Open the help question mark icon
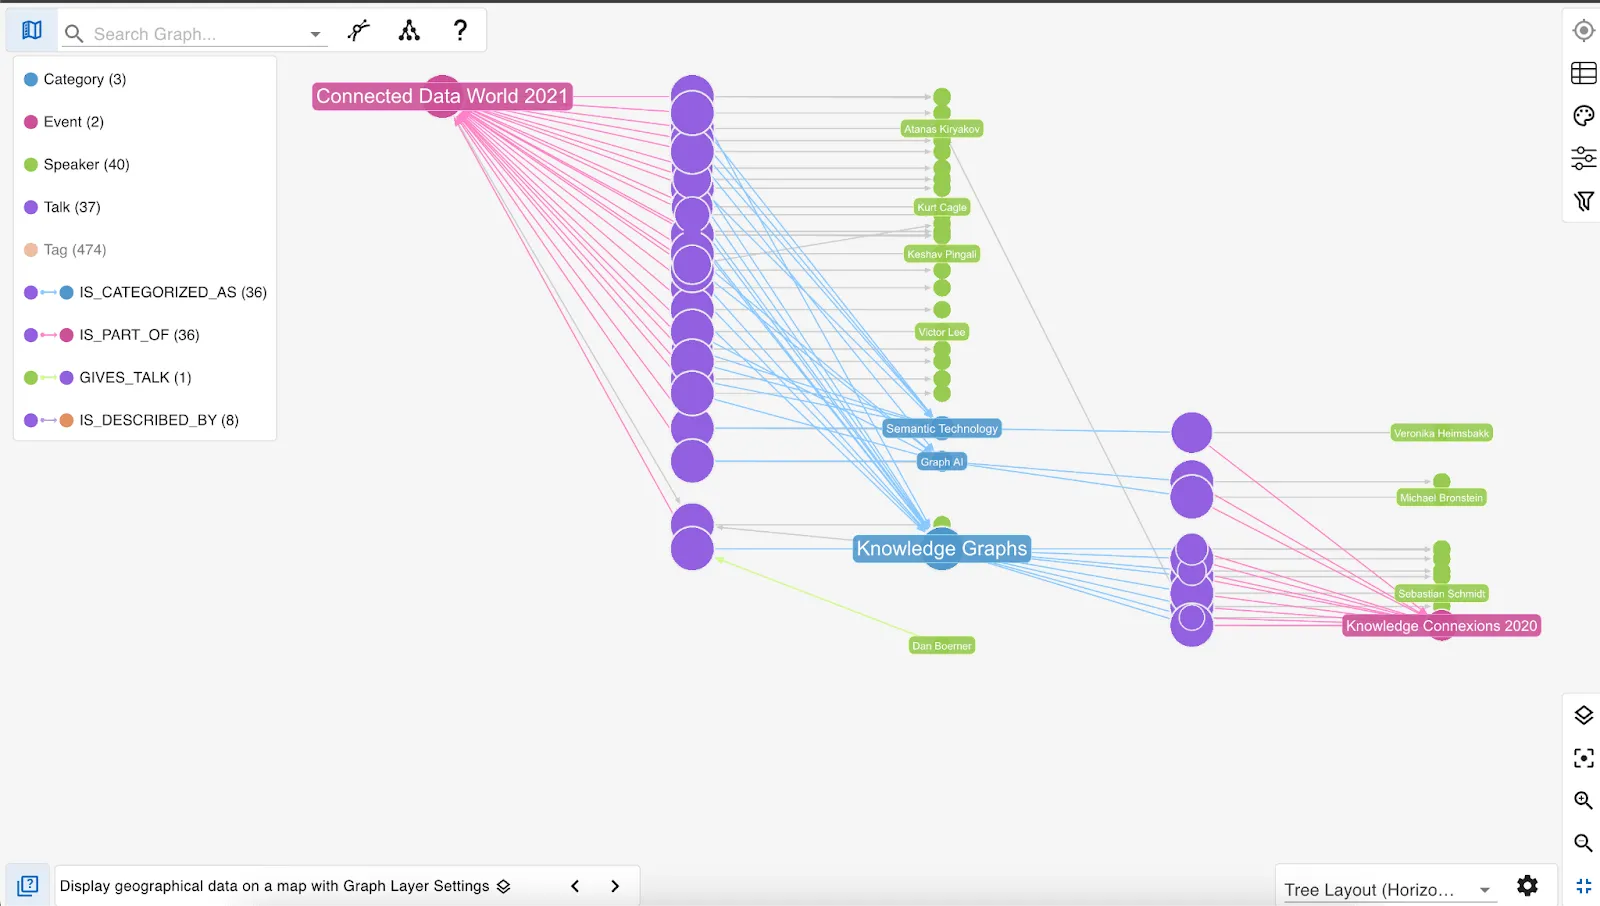The height and width of the screenshot is (906, 1600). [x=460, y=31]
